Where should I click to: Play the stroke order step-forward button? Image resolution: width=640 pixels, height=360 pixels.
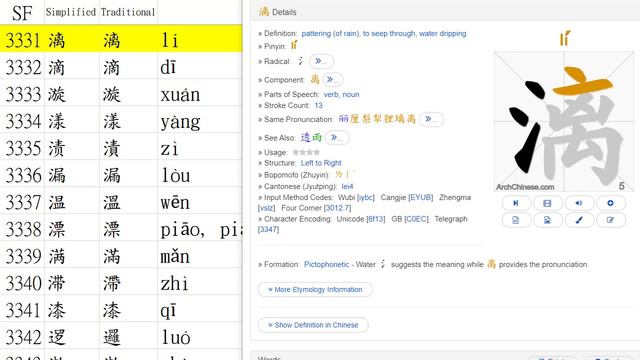click(516, 203)
